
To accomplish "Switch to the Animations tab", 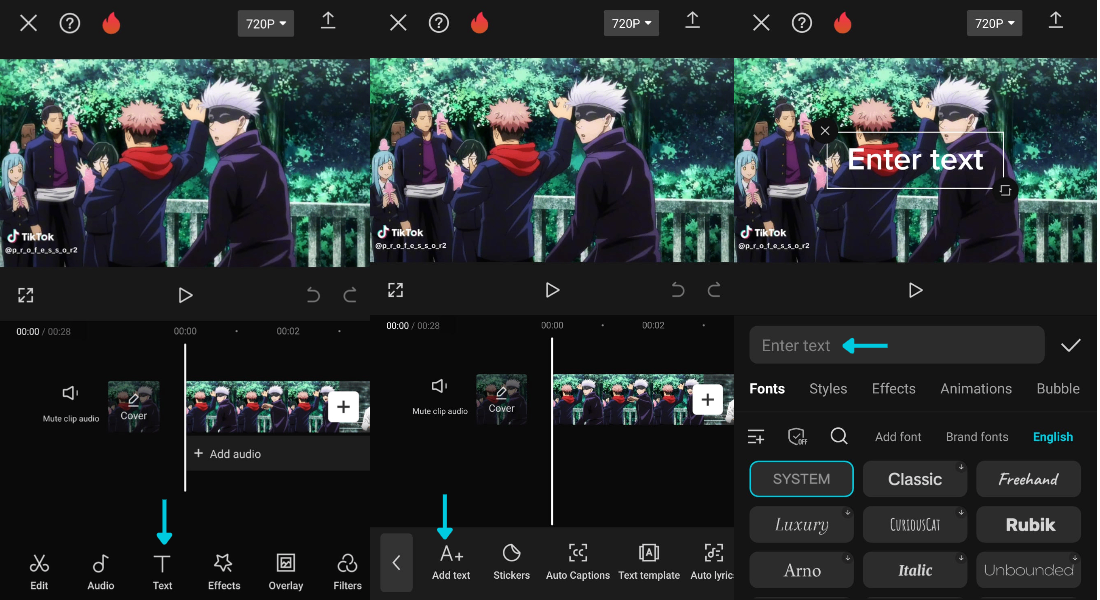I will pyautogui.click(x=976, y=389).
